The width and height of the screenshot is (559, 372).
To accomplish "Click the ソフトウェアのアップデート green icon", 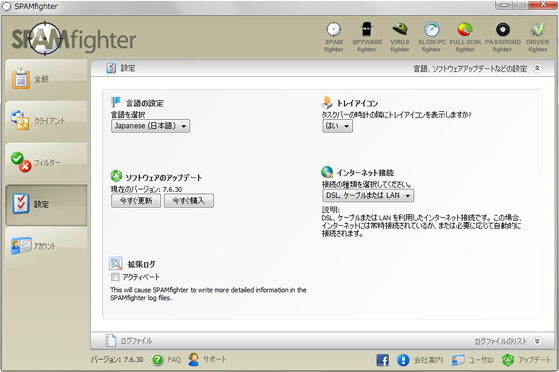I will coord(116,176).
